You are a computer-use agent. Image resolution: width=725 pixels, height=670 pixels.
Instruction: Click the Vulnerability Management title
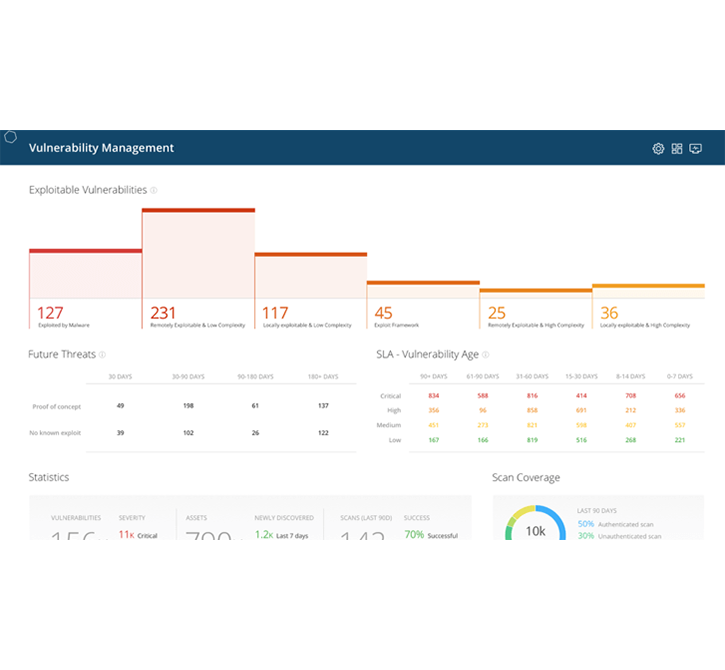point(101,148)
